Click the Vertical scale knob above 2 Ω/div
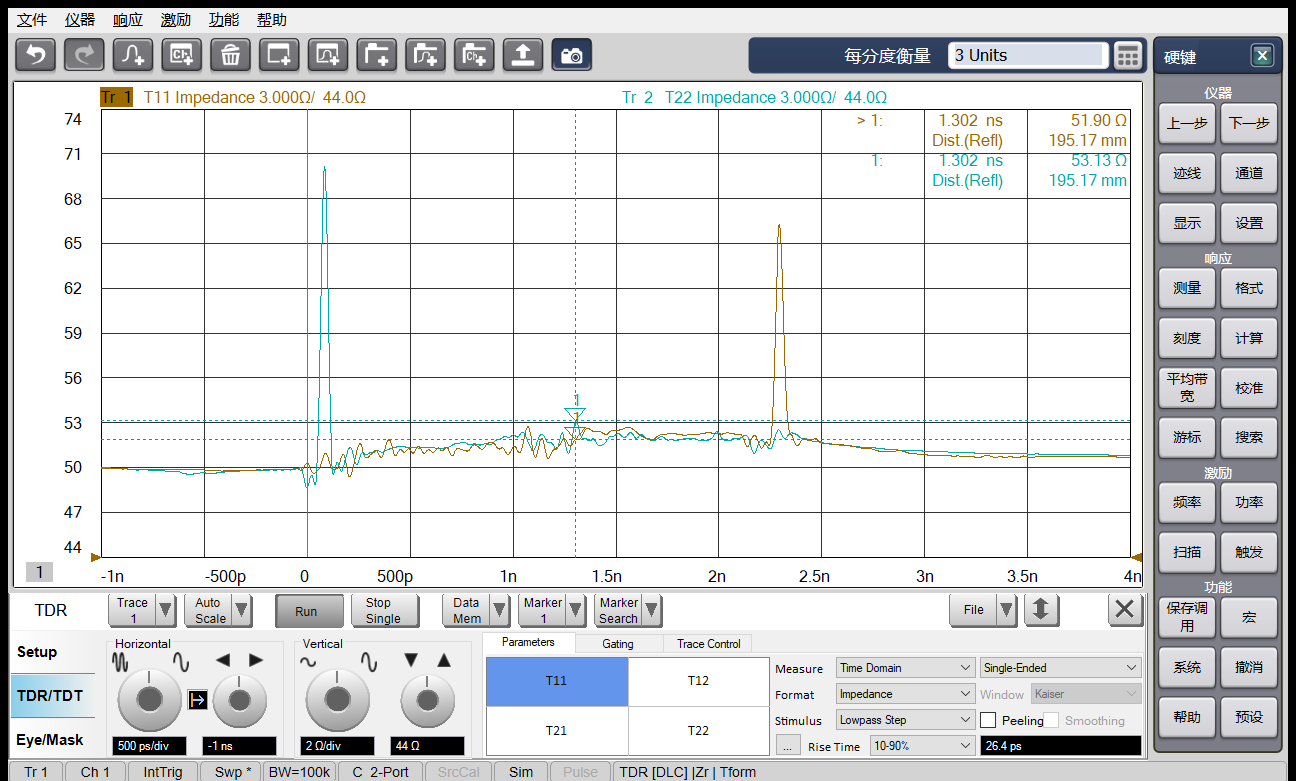The width and height of the screenshot is (1296, 781). [338, 701]
